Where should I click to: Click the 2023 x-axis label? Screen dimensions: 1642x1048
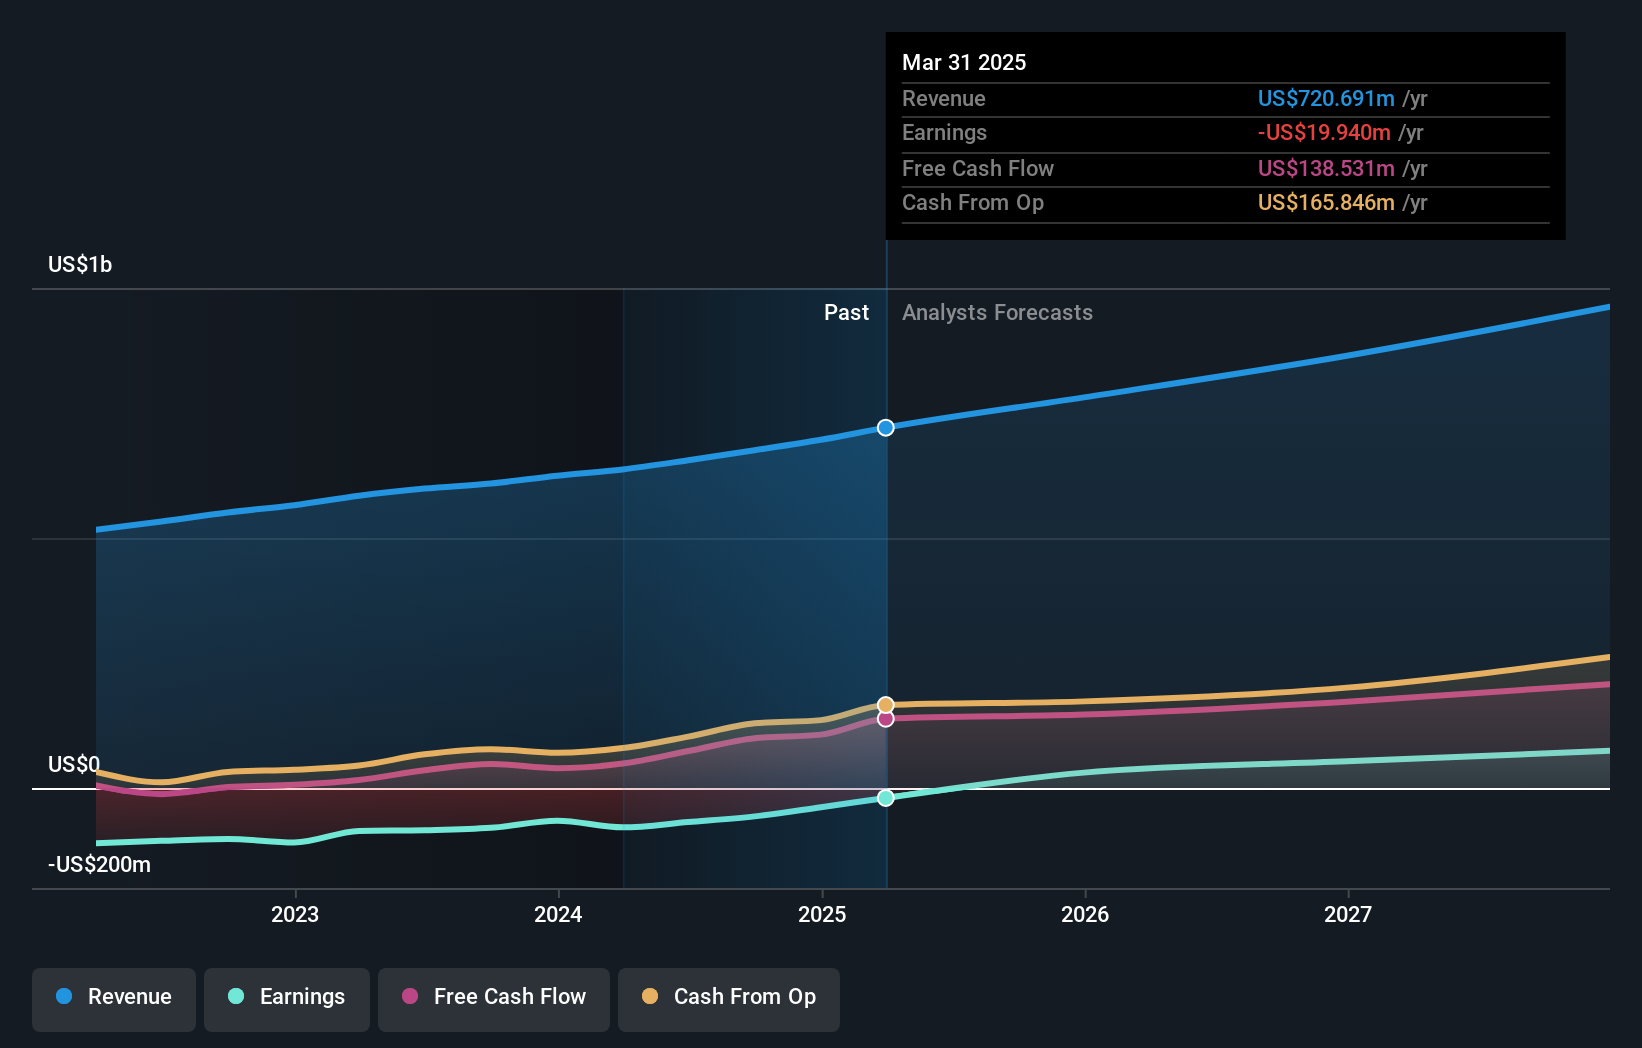click(295, 914)
